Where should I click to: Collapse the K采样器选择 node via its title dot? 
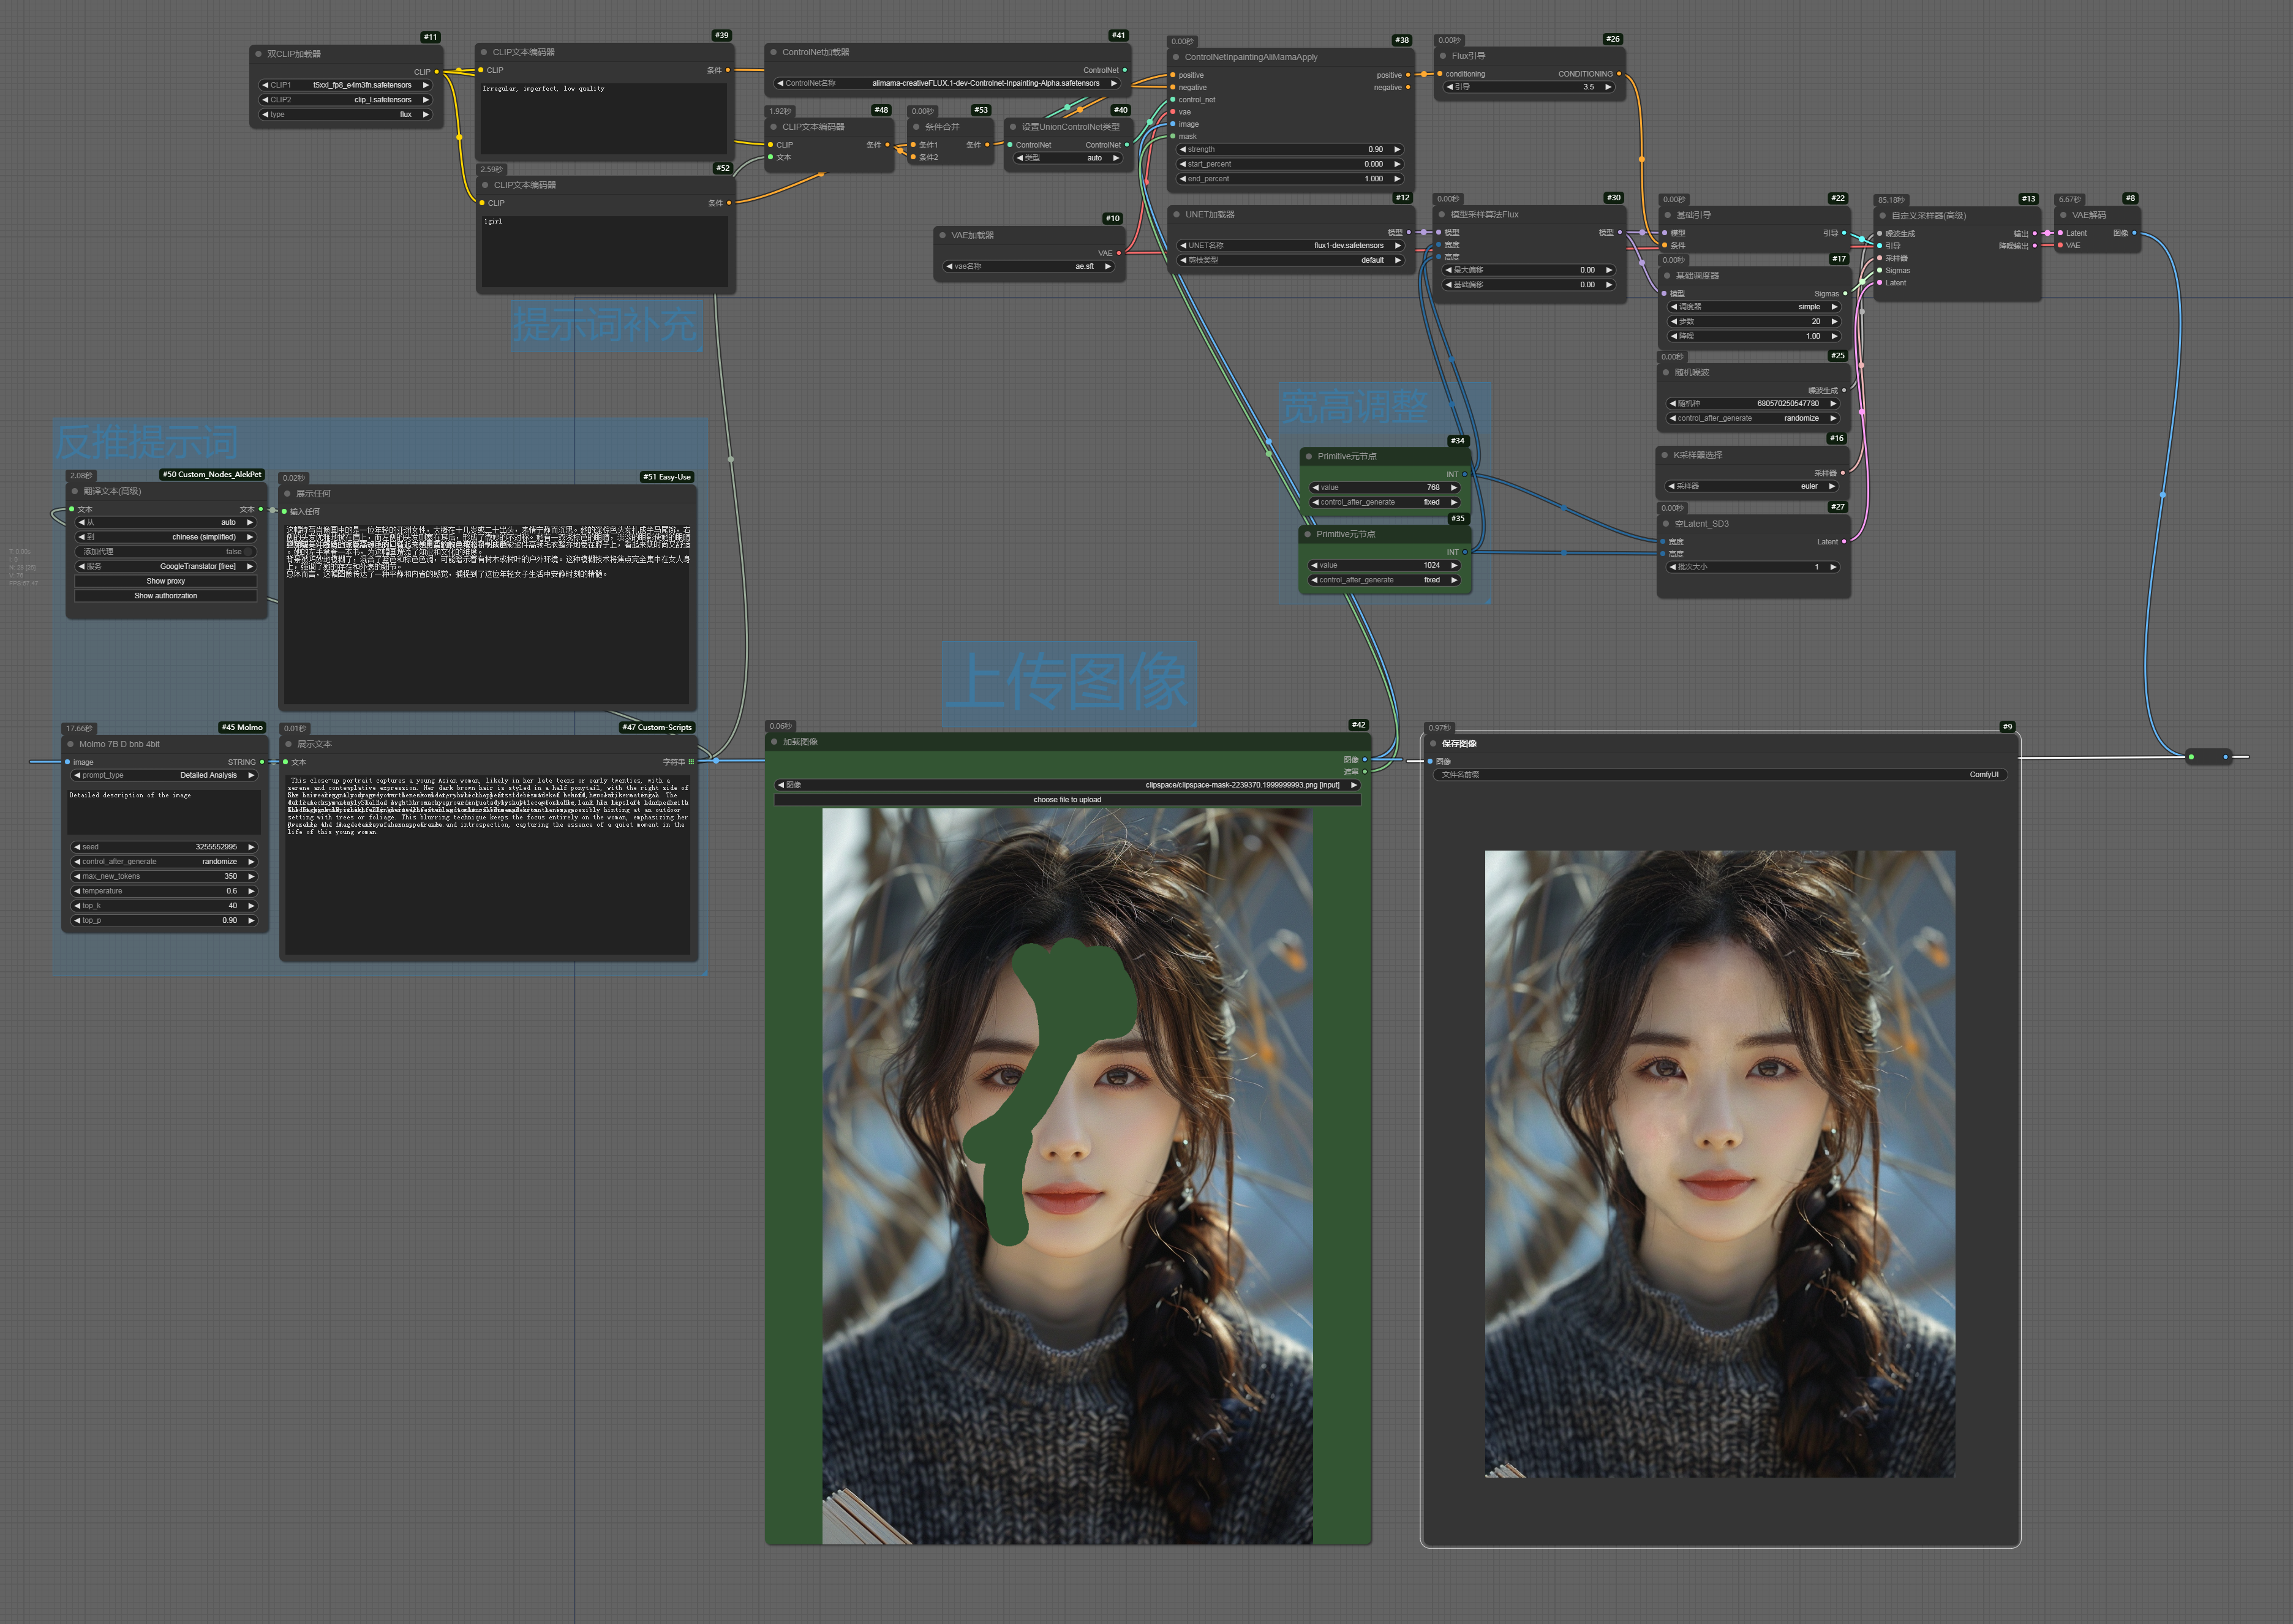click(x=1665, y=455)
